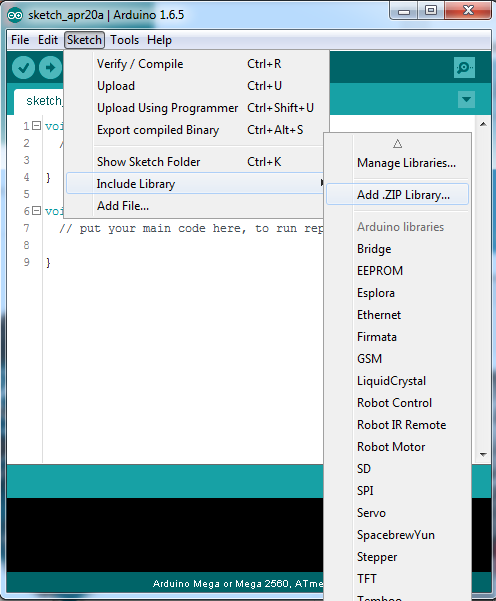Open the Serial Monitor magnifier icon
This screenshot has height=601, width=496.
point(464,68)
